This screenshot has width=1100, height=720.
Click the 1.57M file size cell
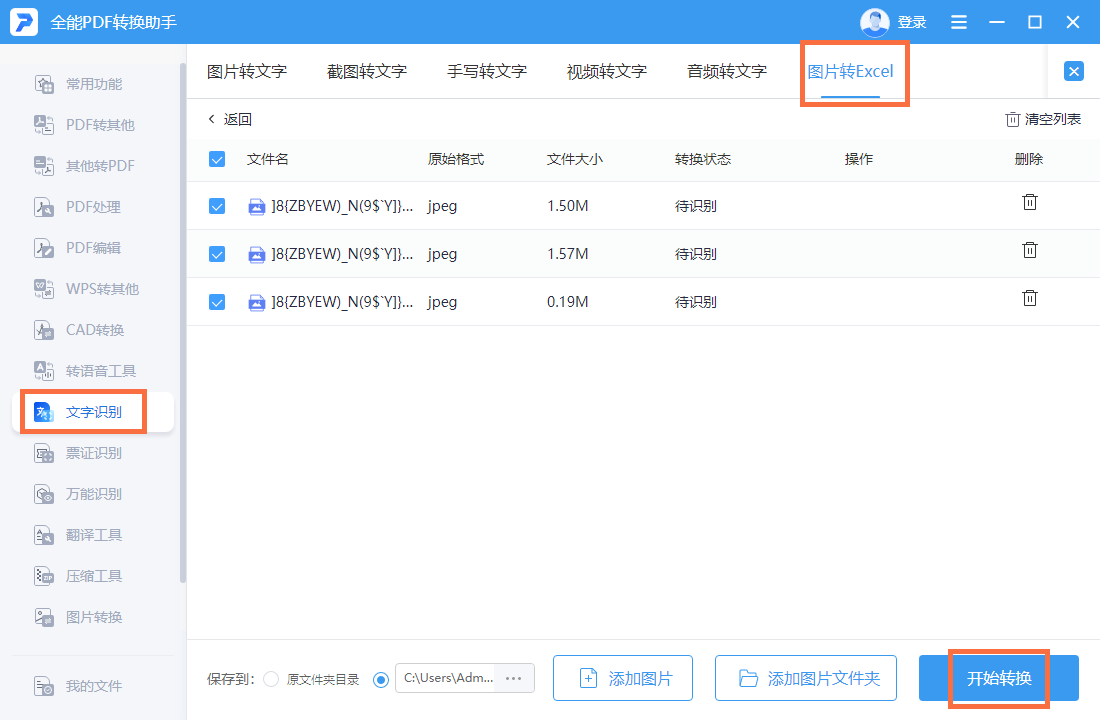[x=568, y=254]
